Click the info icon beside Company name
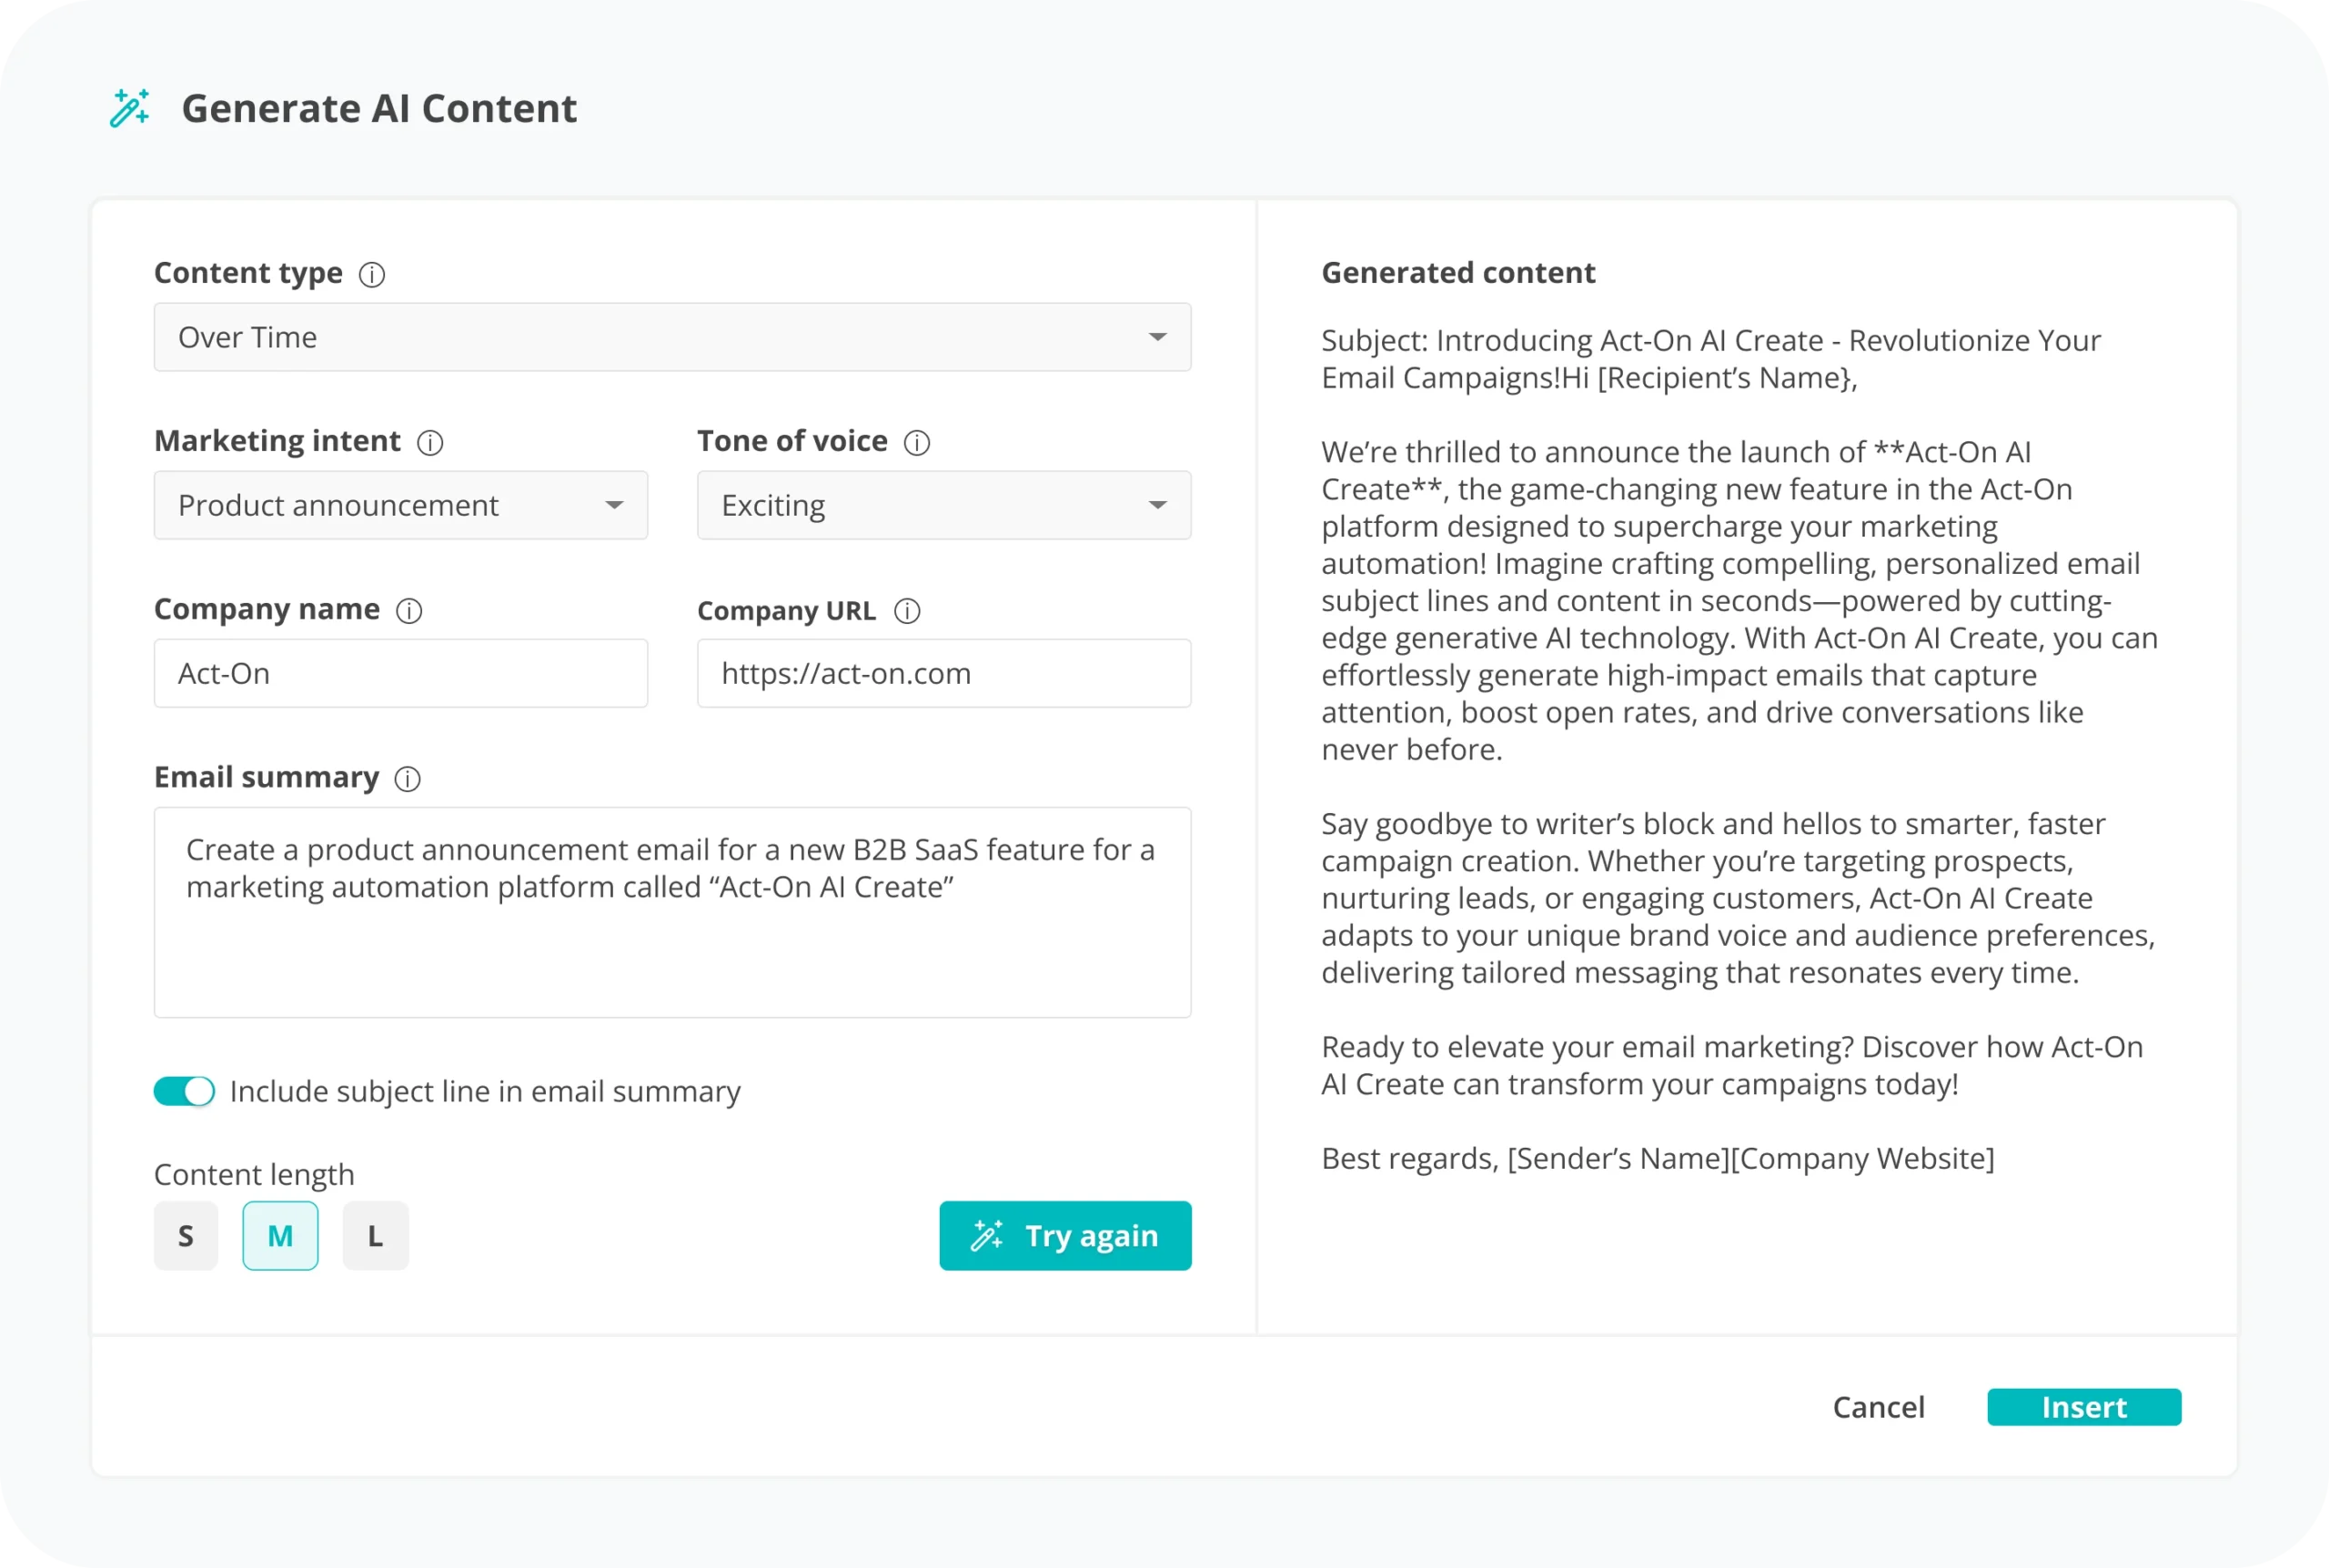The height and width of the screenshot is (1568, 2329). [409, 610]
